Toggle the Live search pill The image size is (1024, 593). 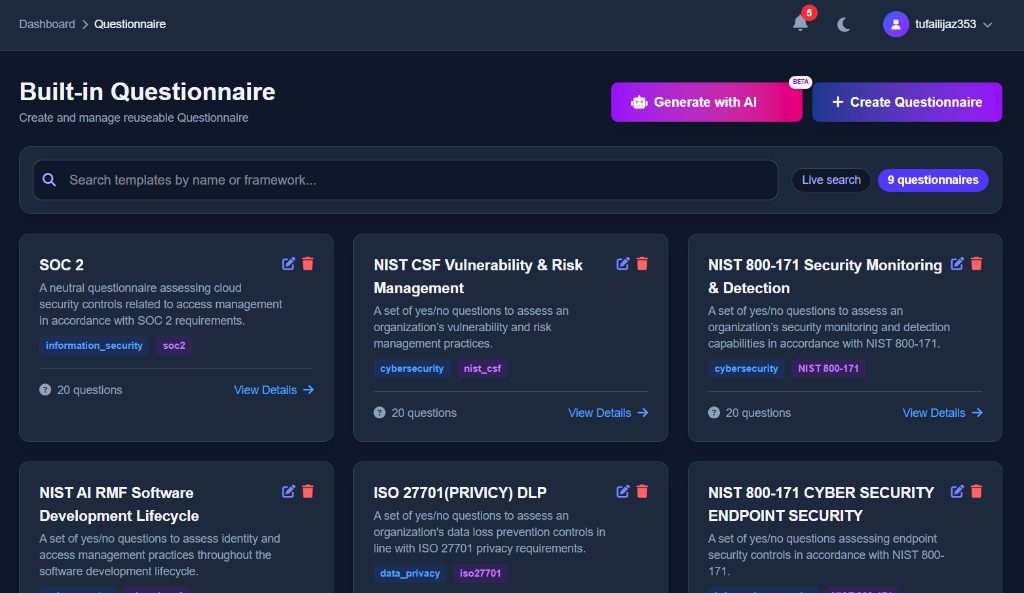point(831,180)
